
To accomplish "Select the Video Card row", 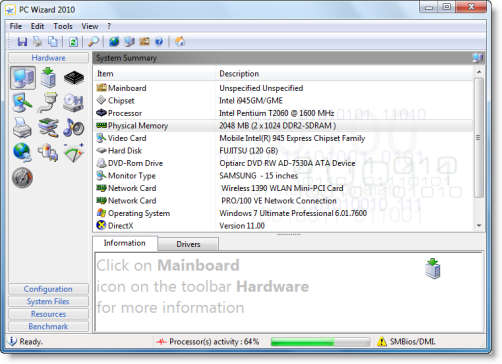I will [284, 138].
